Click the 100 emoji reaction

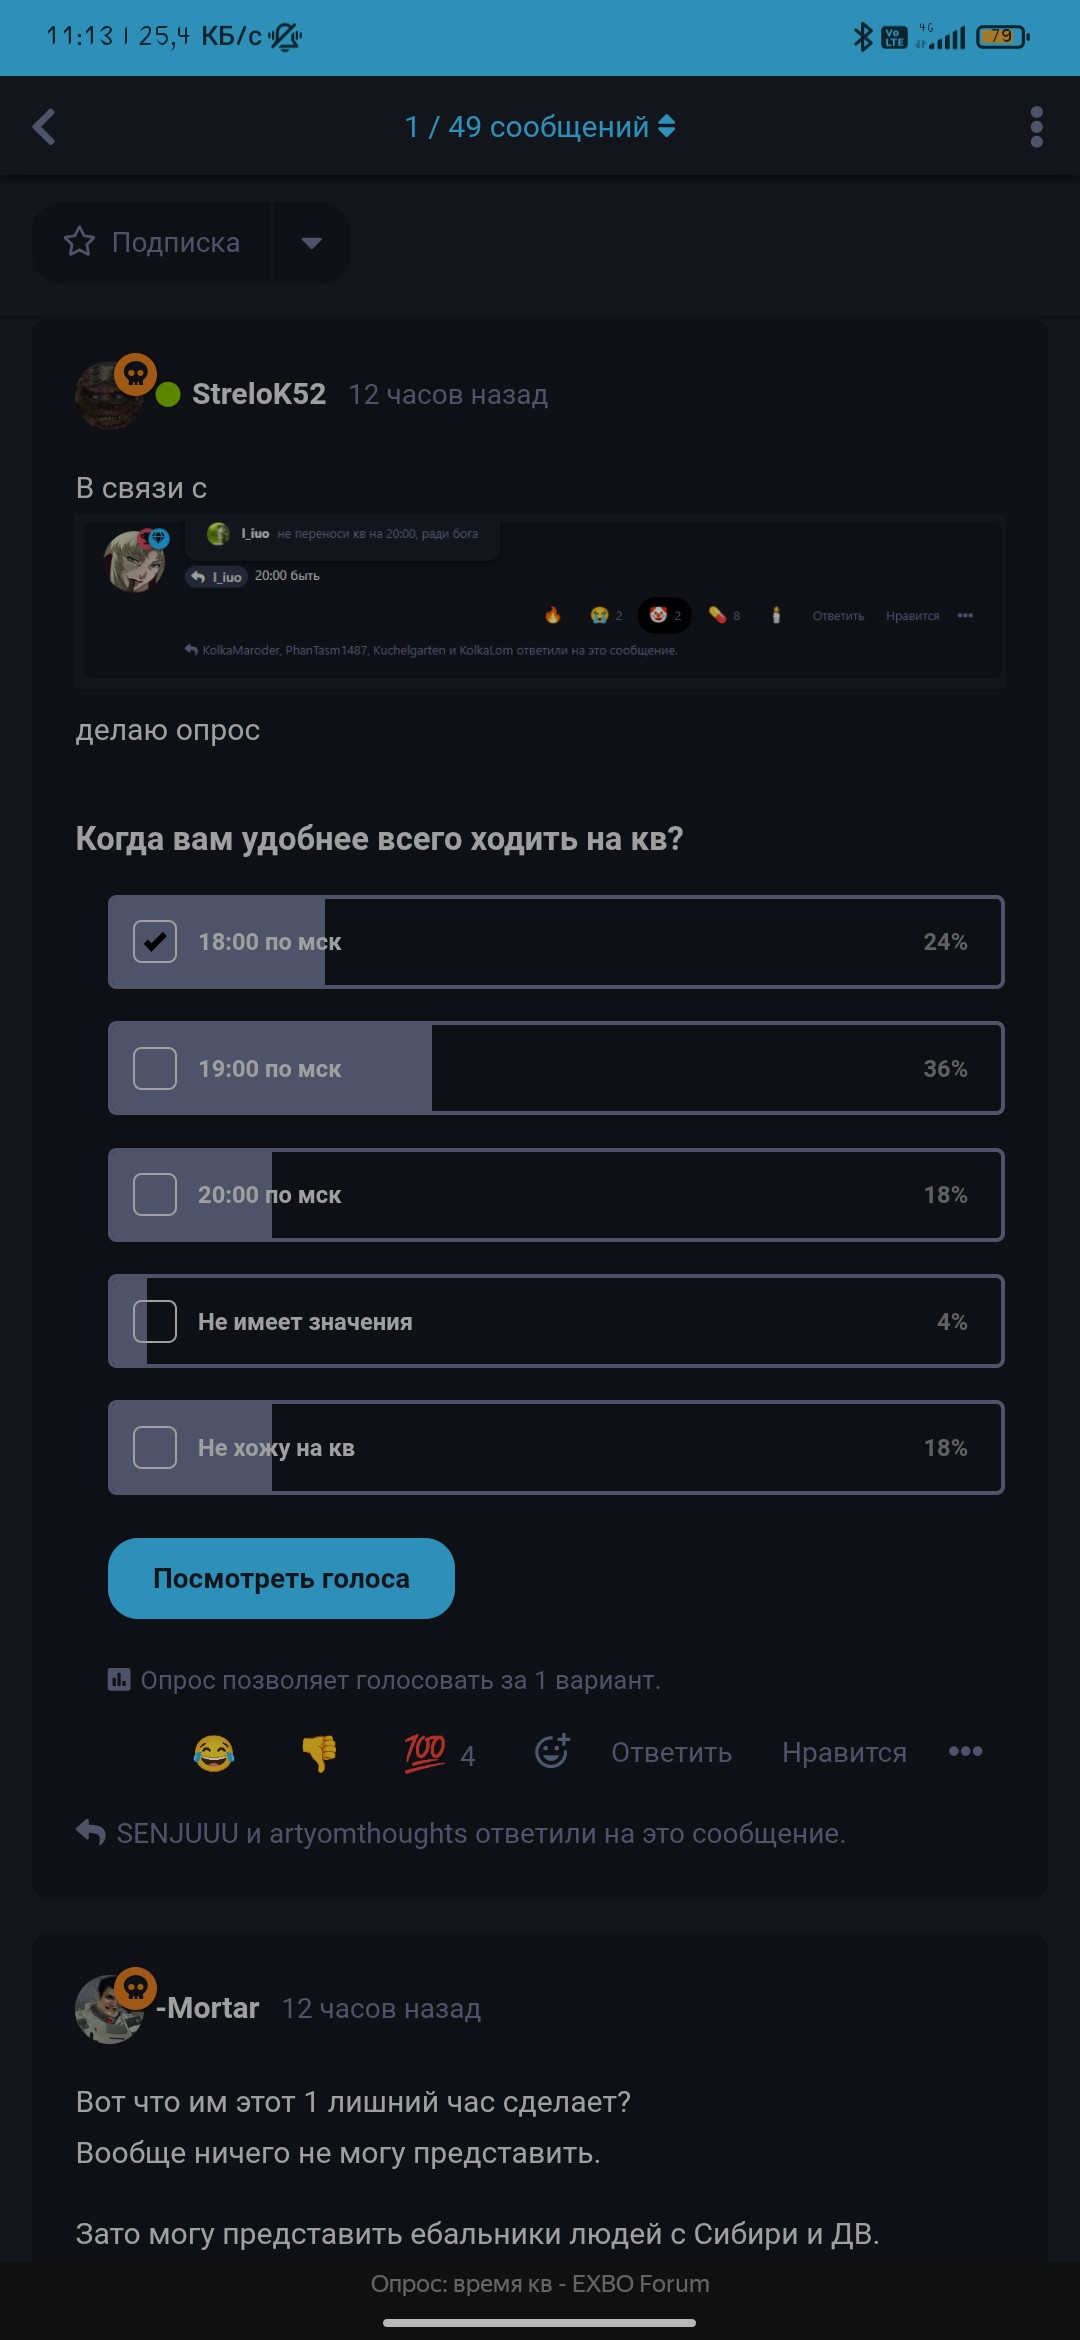point(425,1752)
